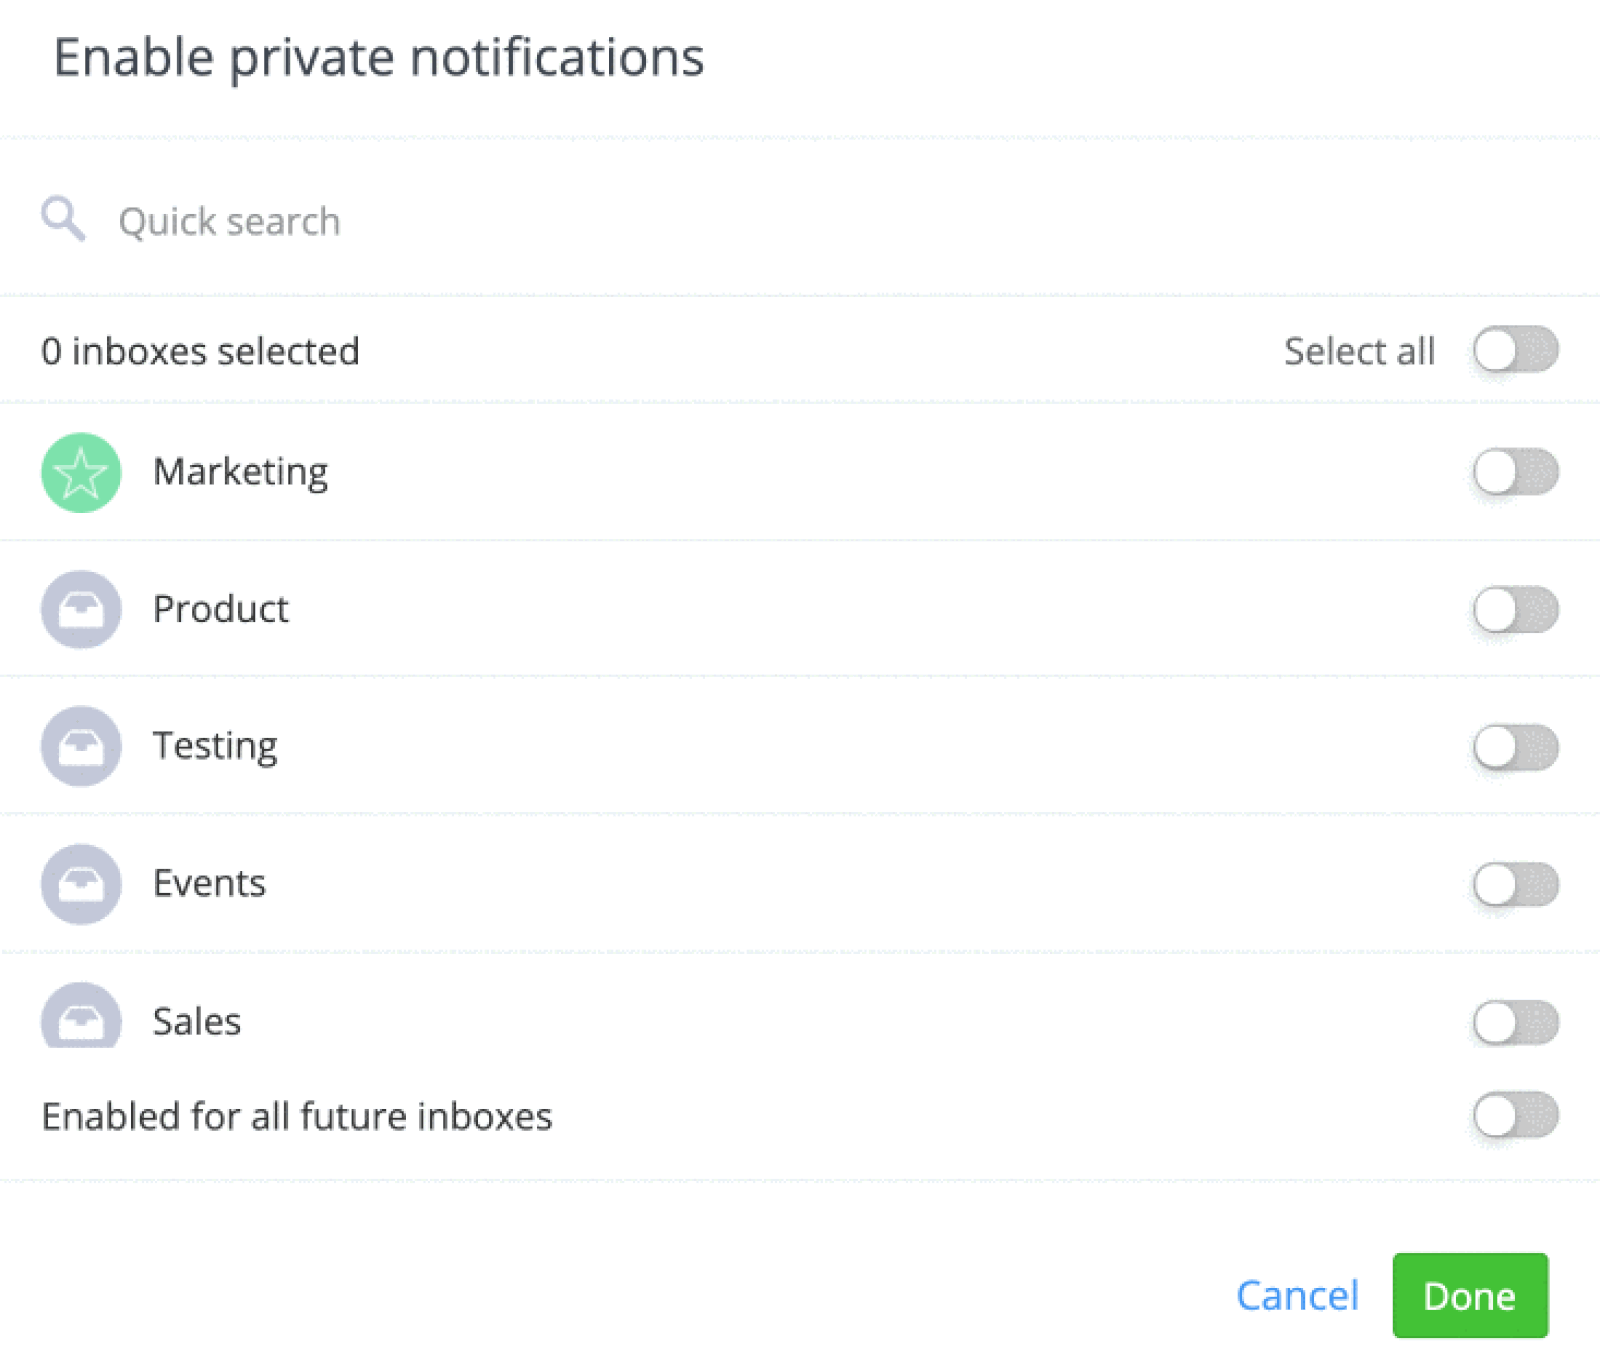The width and height of the screenshot is (1600, 1360).
Task: Click the Testing inbox name
Action: pyautogui.click(x=215, y=746)
